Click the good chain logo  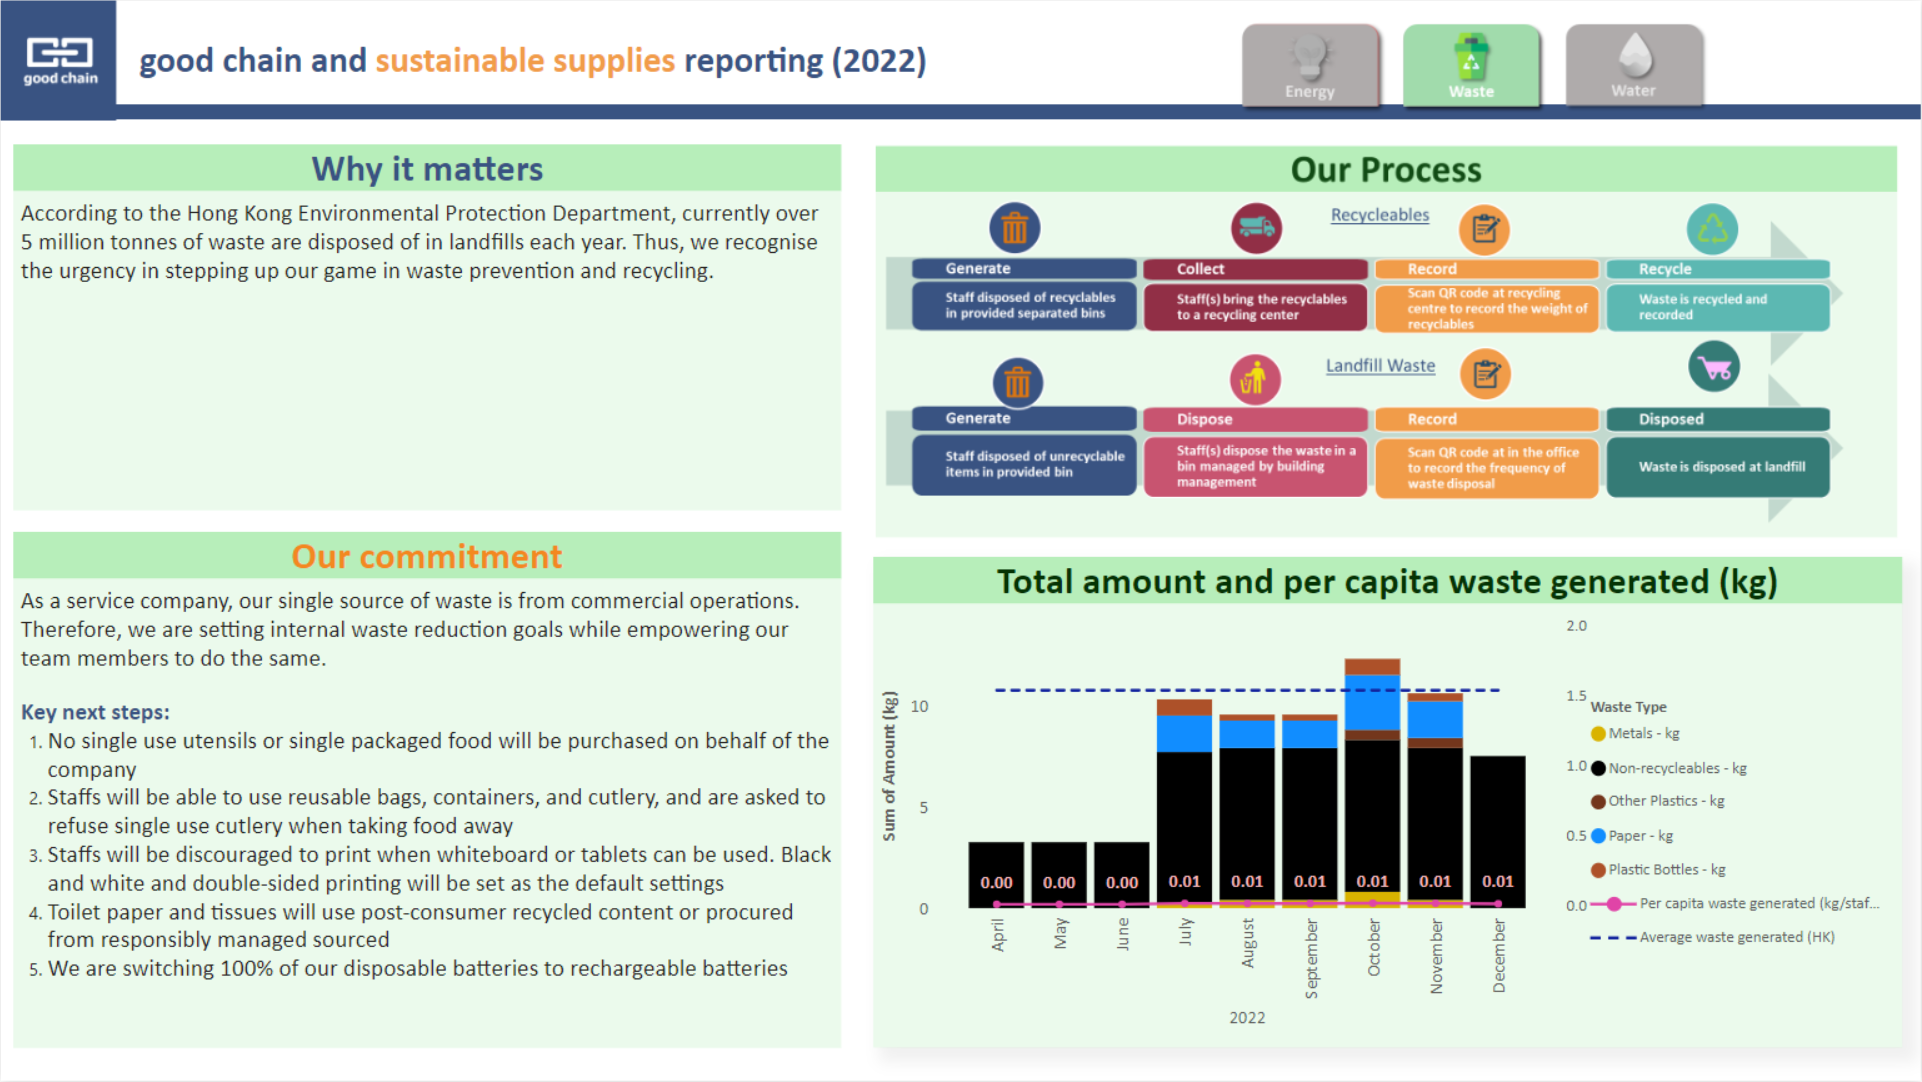pyautogui.click(x=59, y=60)
